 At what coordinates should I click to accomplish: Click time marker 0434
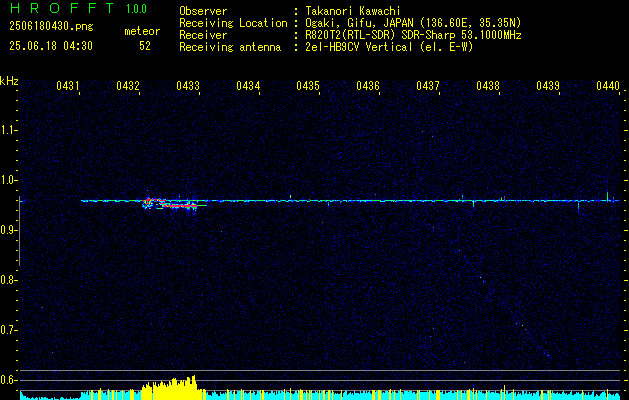(248, 86)
